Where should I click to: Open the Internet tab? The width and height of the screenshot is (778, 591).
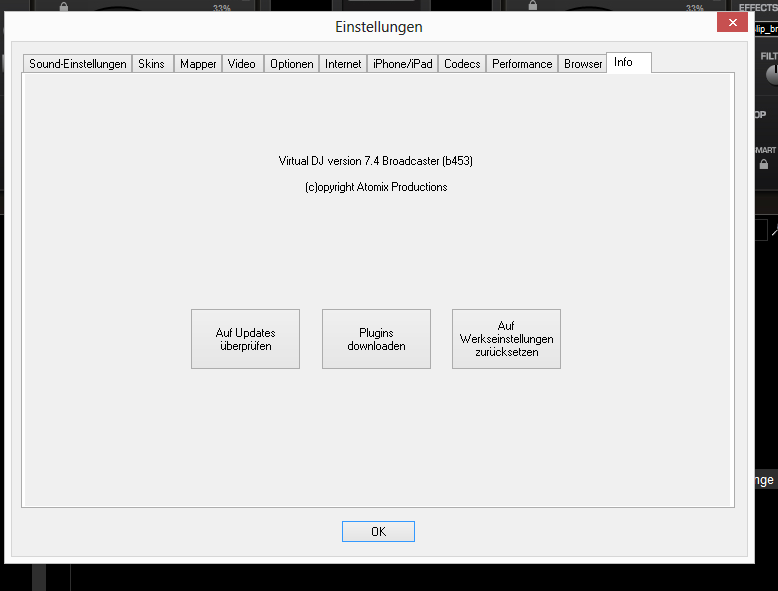[x=343, y=64]
